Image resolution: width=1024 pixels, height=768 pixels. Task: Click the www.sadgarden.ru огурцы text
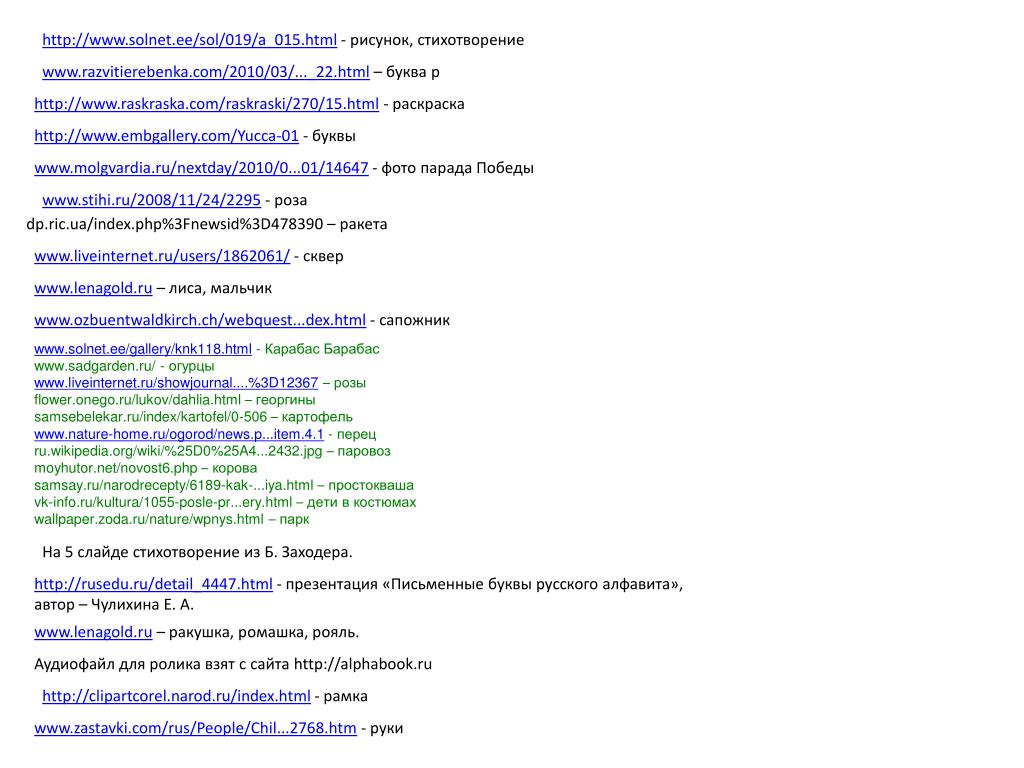[124, 366]
